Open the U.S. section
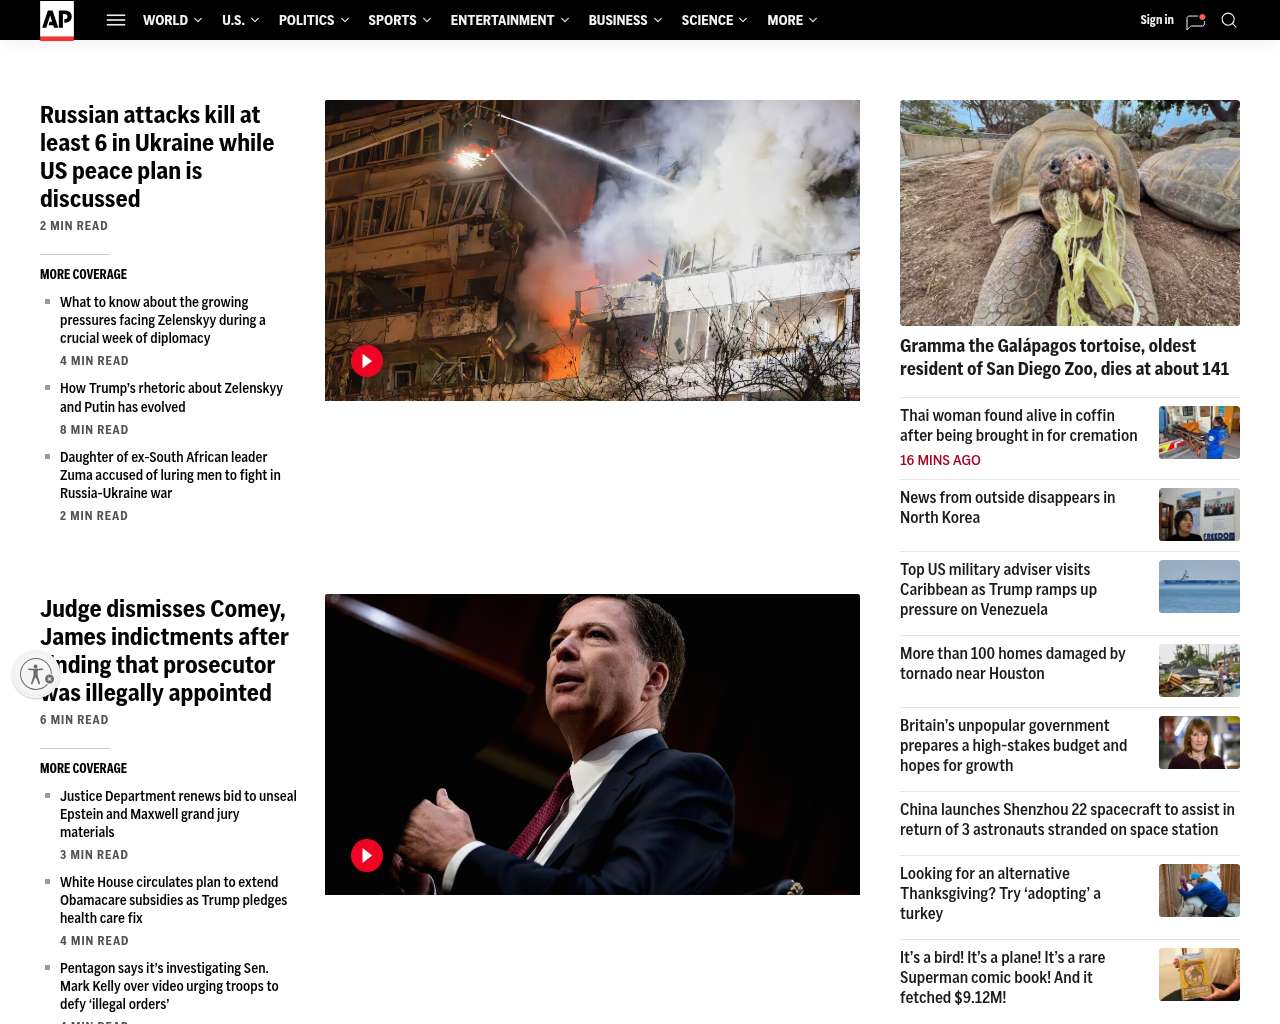Screen dimensions: 1280x1024 click(233, 20)
